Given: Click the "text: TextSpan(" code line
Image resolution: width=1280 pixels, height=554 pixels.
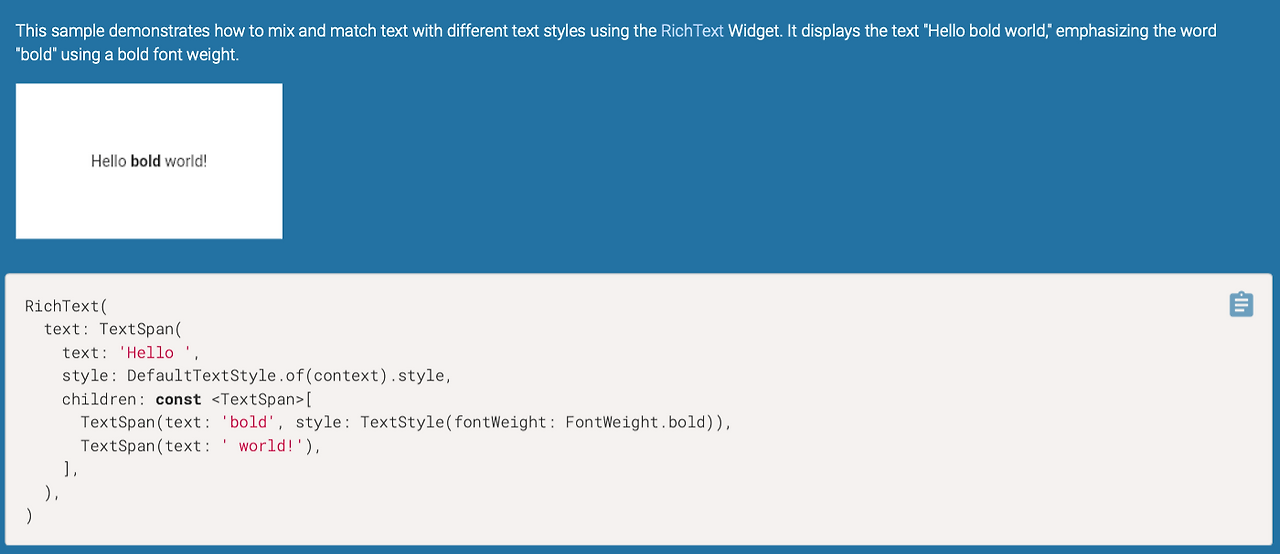Looking at the screenshot, I should [x=112, y=329].
